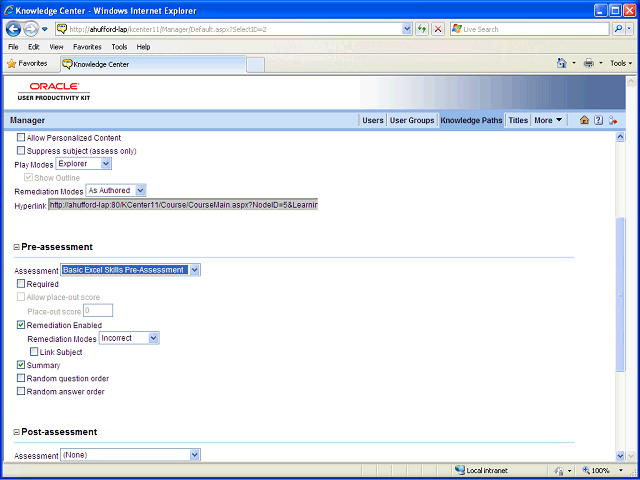
Task: Open the Post-assessment (None) dropdown
Action: click(130, 455)
